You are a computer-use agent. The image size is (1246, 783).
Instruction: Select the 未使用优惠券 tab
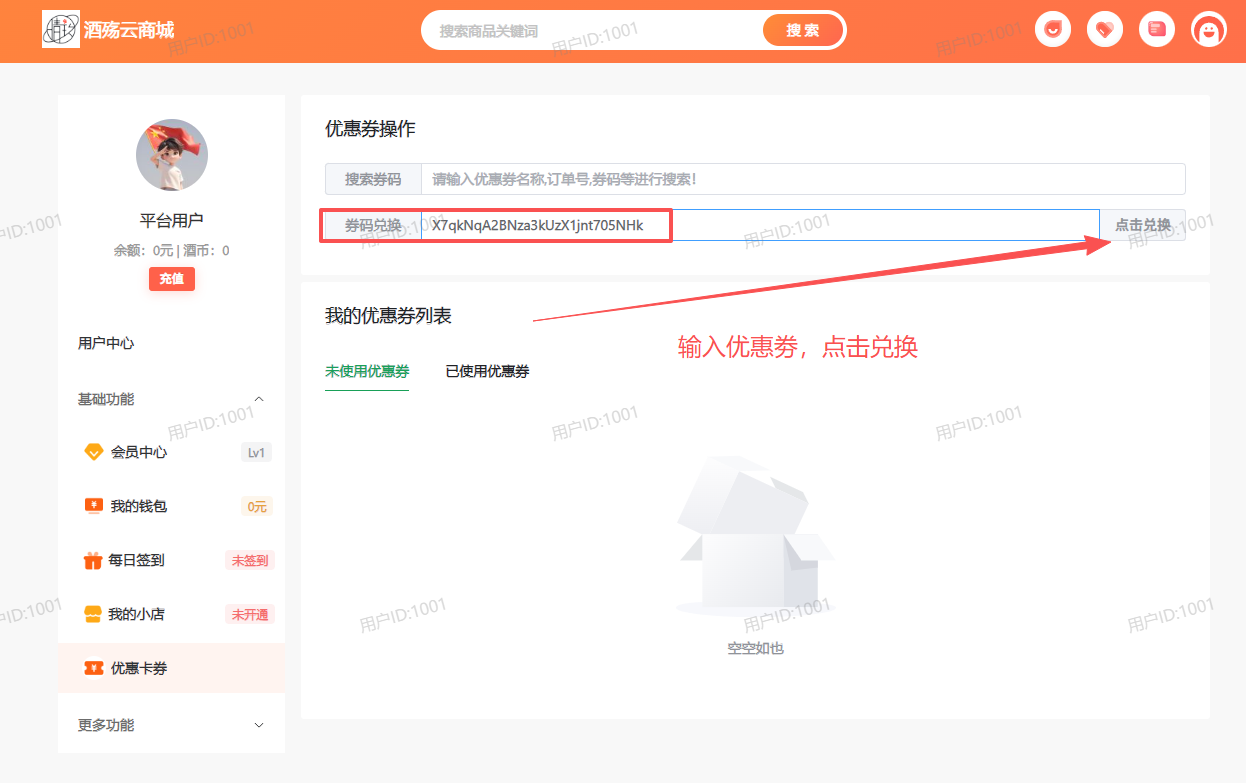click(367, 371)
